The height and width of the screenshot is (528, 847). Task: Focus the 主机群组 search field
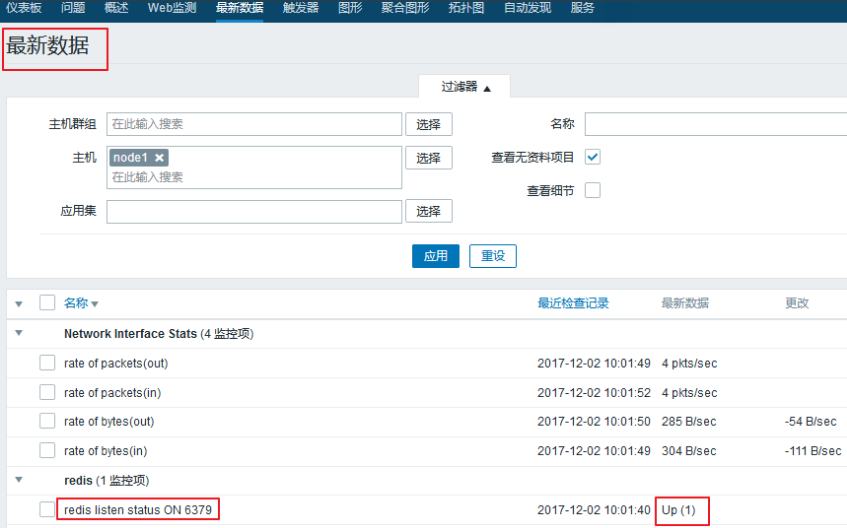click(254, 124)
